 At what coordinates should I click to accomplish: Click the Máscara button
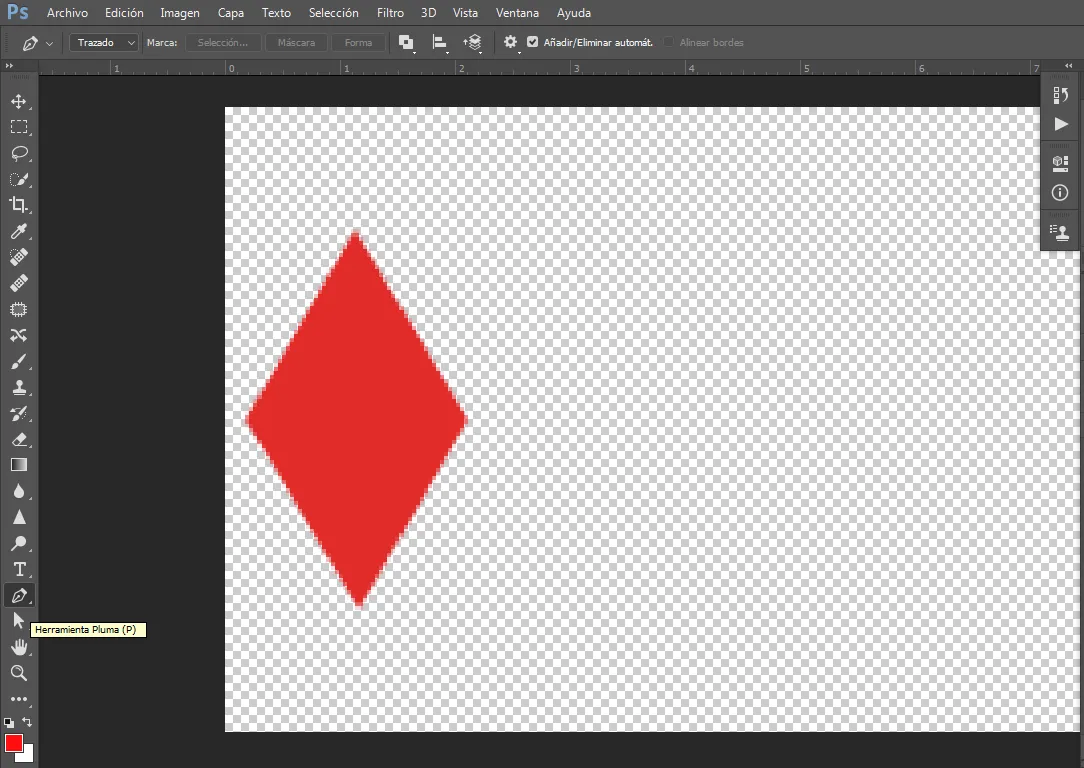[296, 43]
